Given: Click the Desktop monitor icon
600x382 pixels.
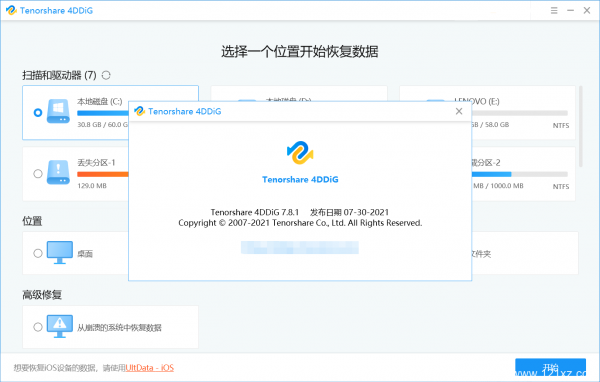Looking at the screenshot, I should [x=60, y=252].
